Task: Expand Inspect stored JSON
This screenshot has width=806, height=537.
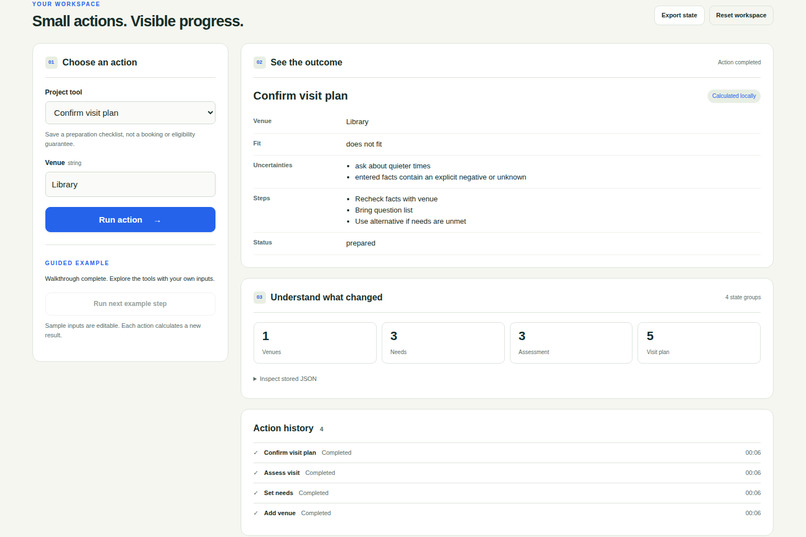Action: (x=285, y=379)
